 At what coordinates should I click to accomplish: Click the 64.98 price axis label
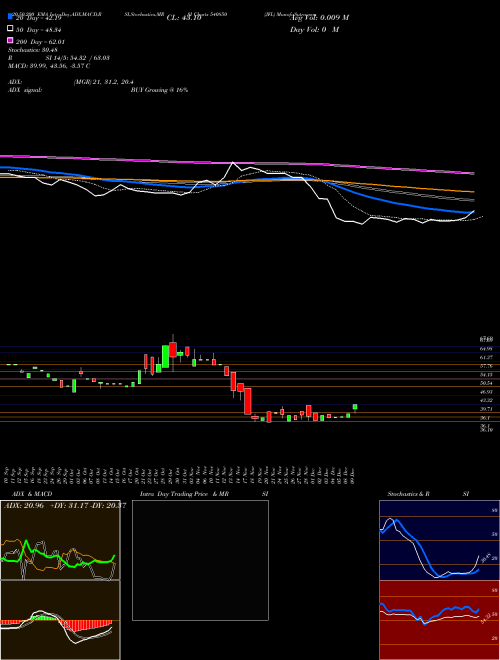coord(486,349)
